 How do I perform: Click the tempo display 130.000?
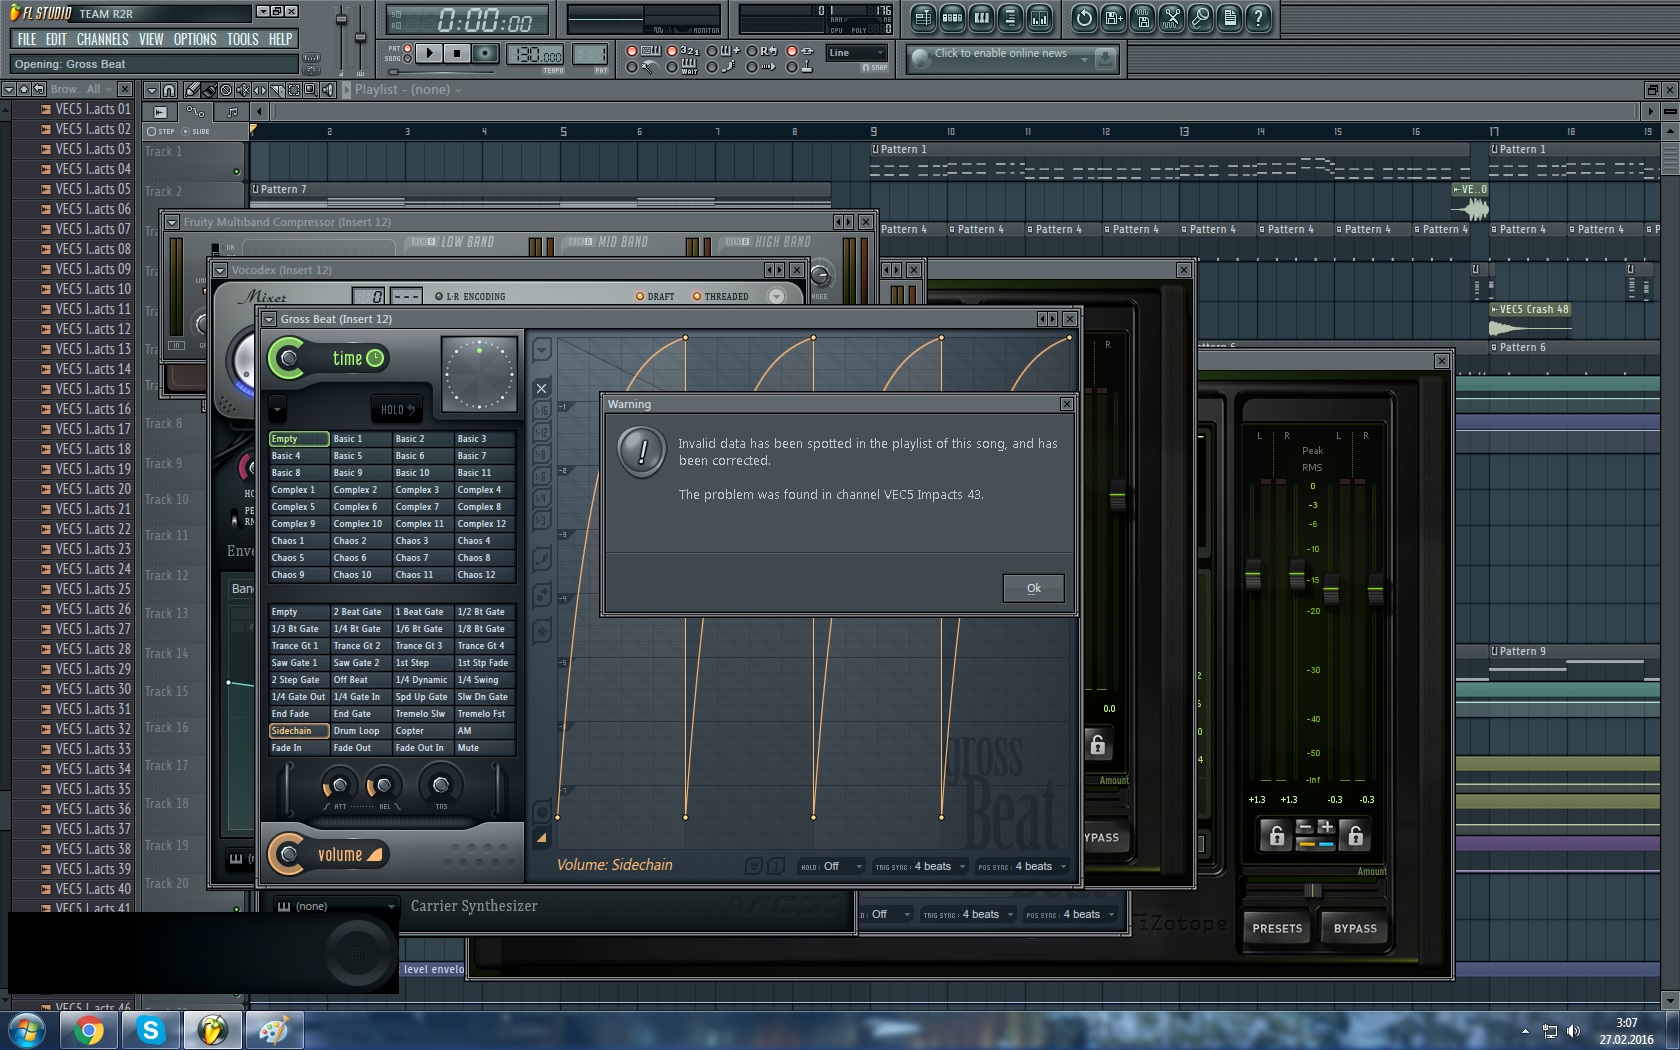[536, 54]
